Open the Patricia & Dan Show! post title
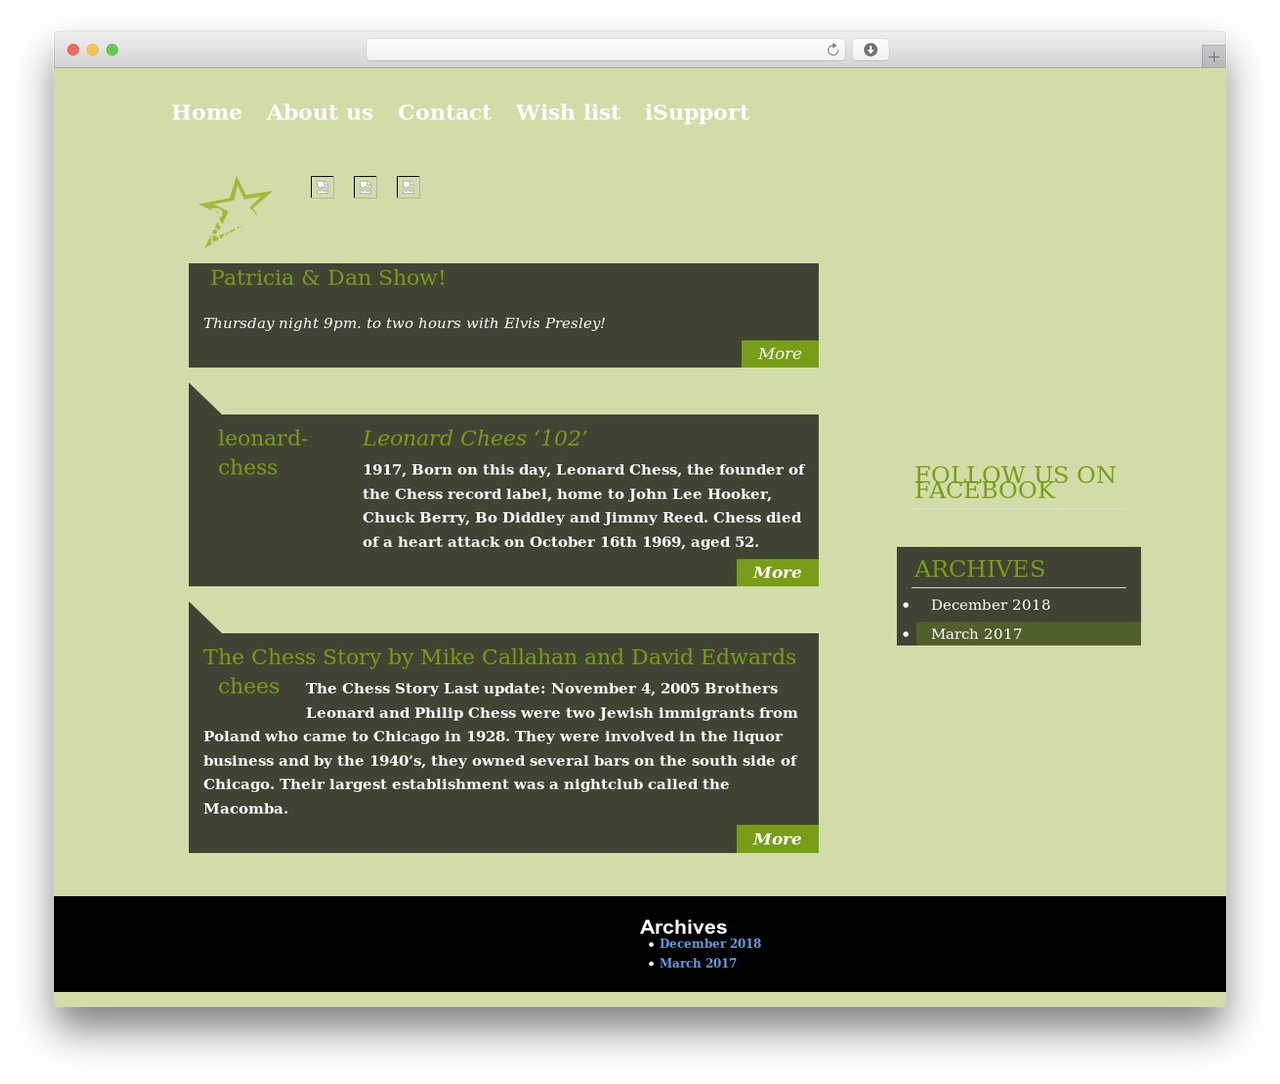 [328, 278]
